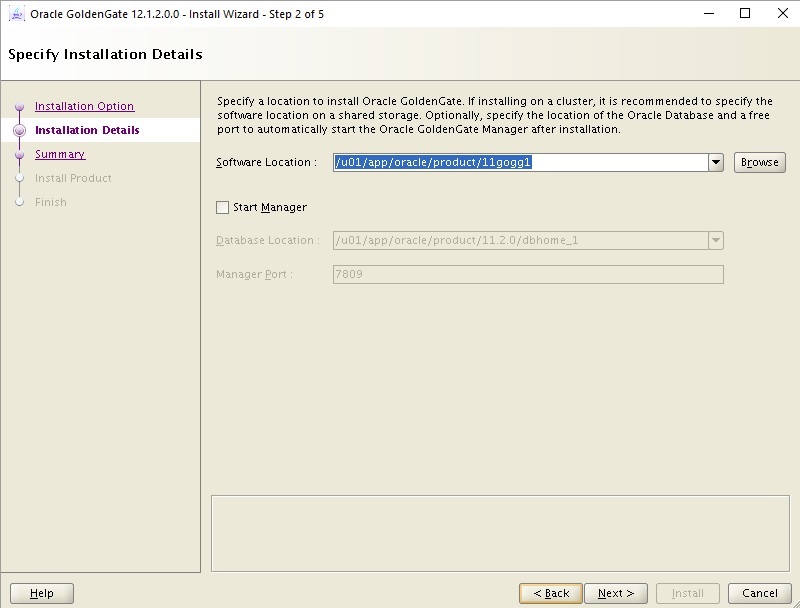
Task: Click the Manager Port field
Action: 527,275
